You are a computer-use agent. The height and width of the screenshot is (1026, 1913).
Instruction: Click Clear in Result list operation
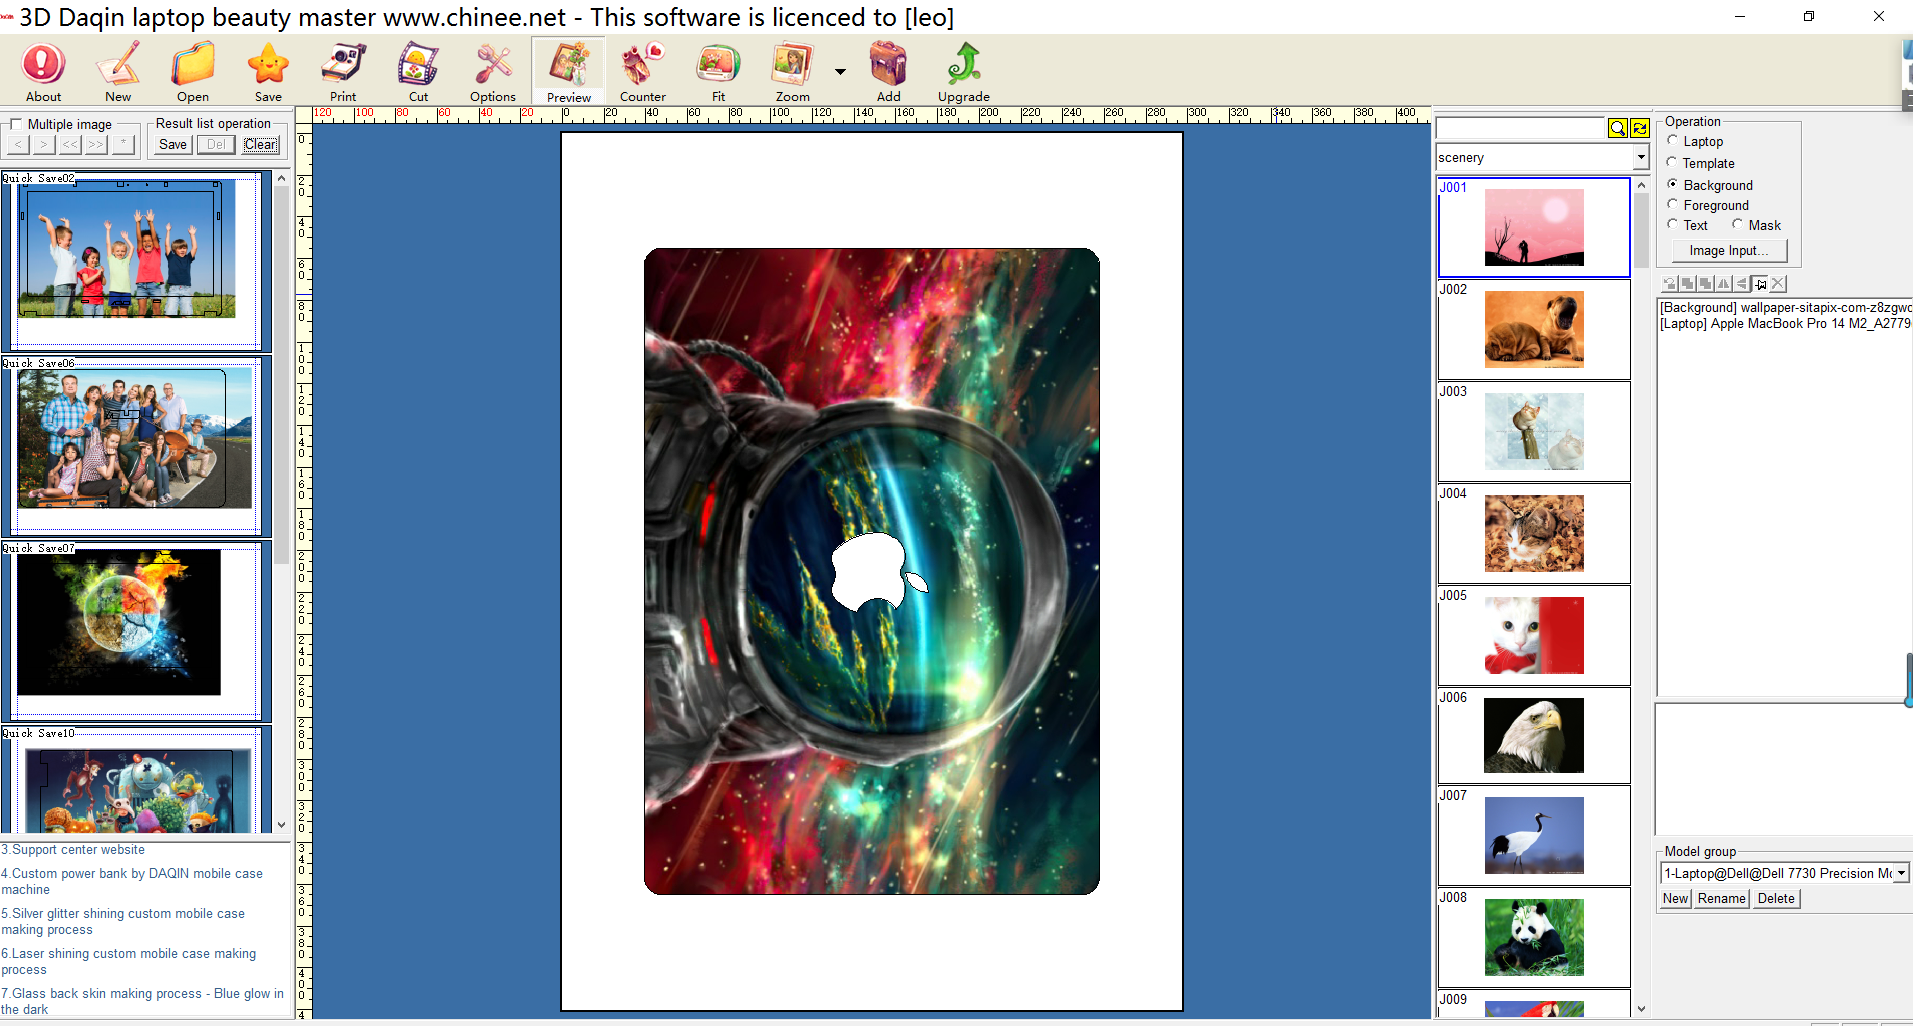(x=260, y=144)
